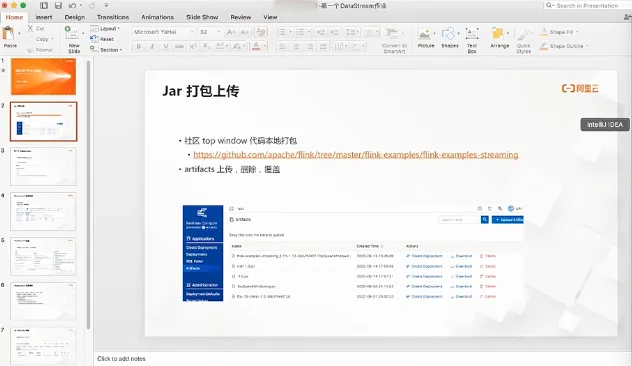Screen dimensions: 632x366
Task: Open the New Slide dropdown arrow
Action: (83, 33)
